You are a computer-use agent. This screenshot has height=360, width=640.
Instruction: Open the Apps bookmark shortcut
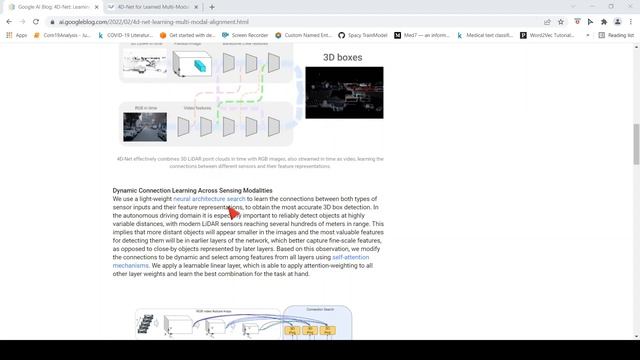(16, 36)
